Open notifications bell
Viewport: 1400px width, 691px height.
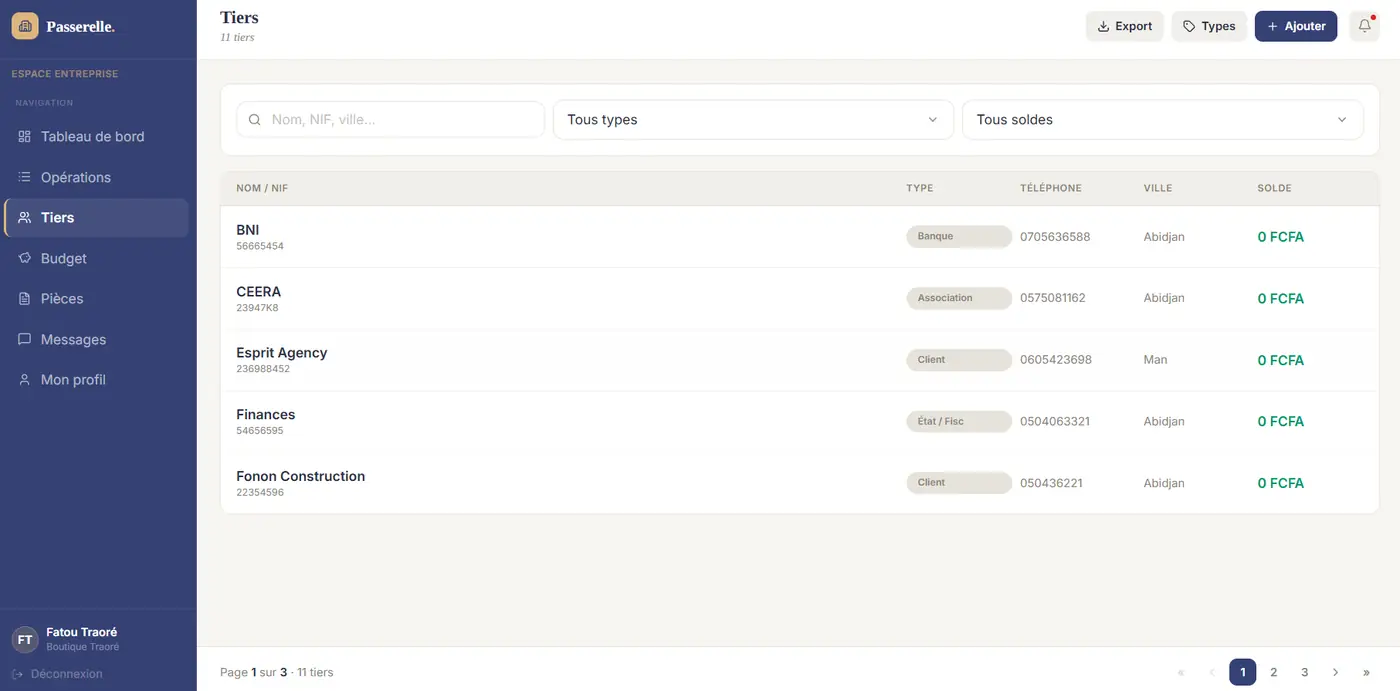1364,26
